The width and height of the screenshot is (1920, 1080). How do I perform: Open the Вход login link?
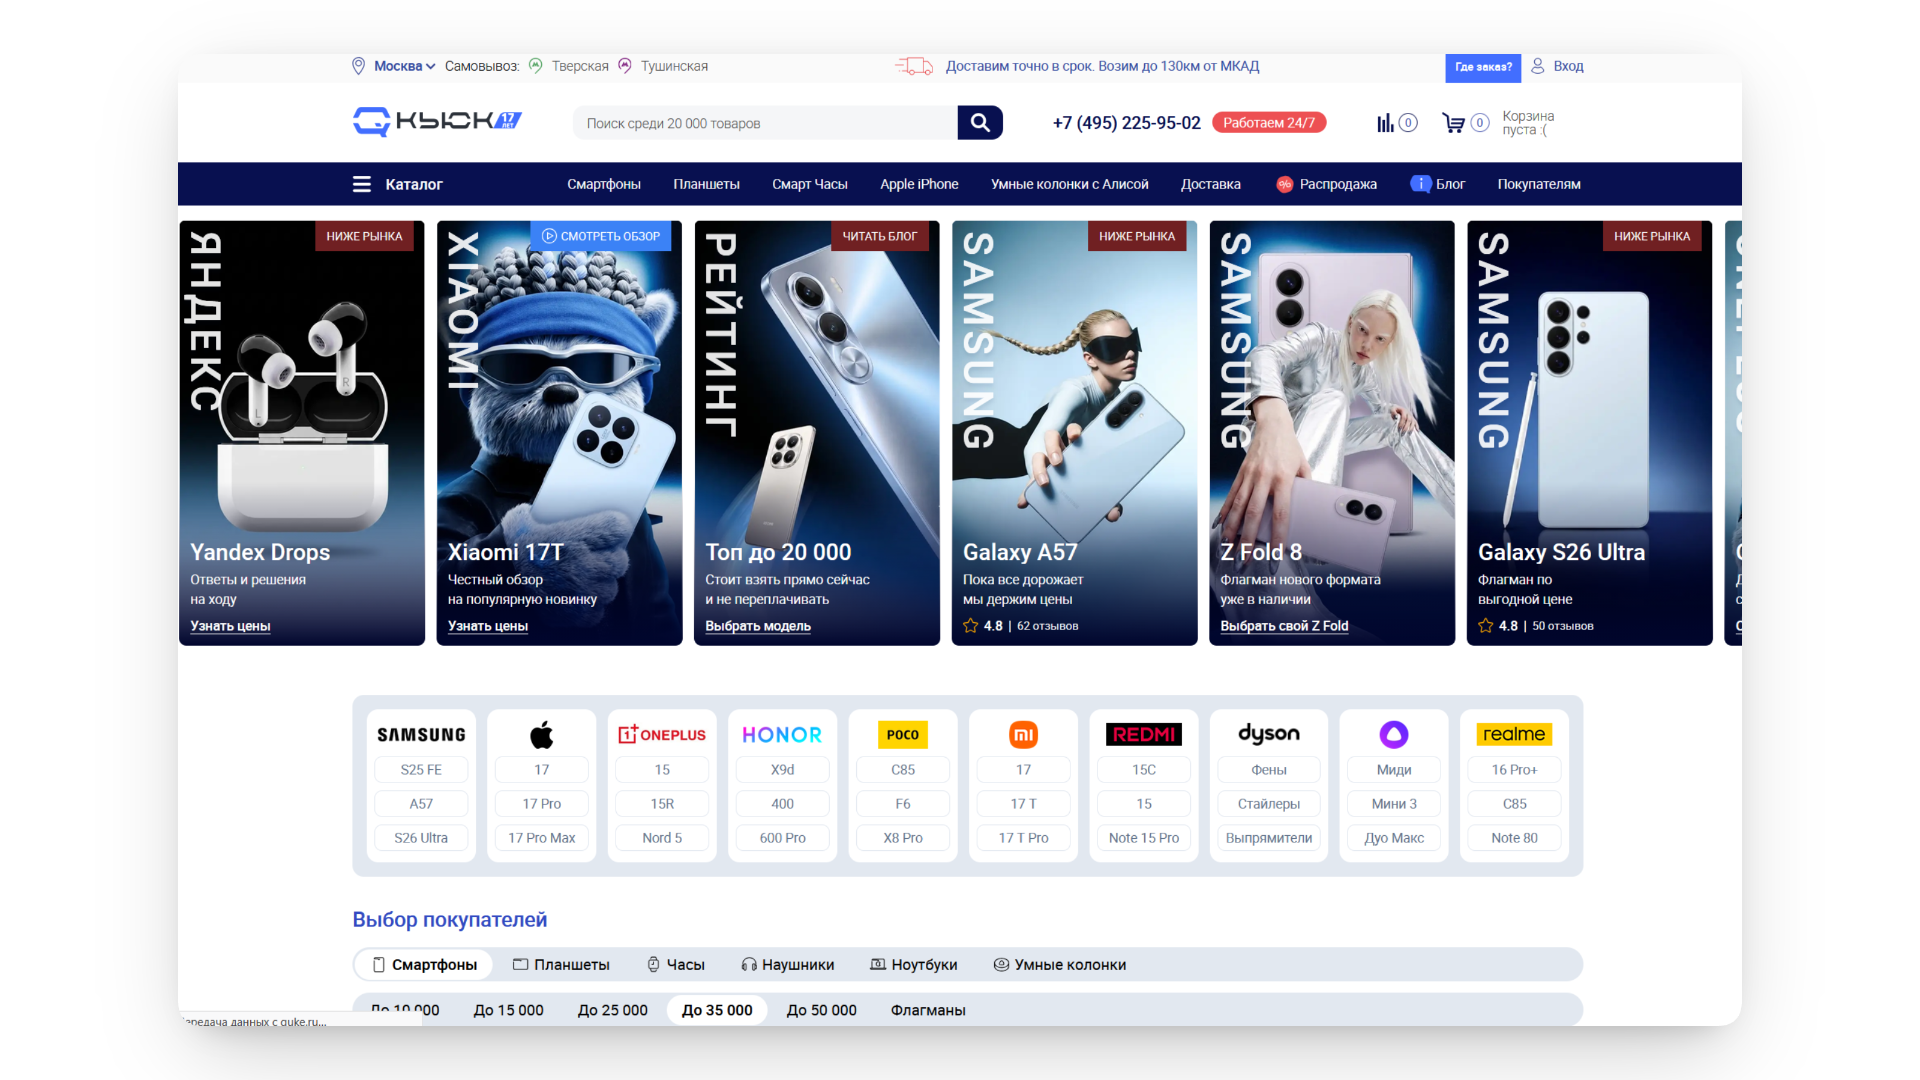(x=1568, y=66)
